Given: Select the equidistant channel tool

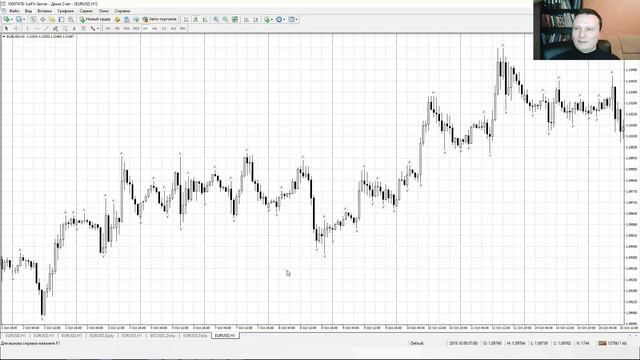Looking at the screenshot, I should (x=55, y=28).
